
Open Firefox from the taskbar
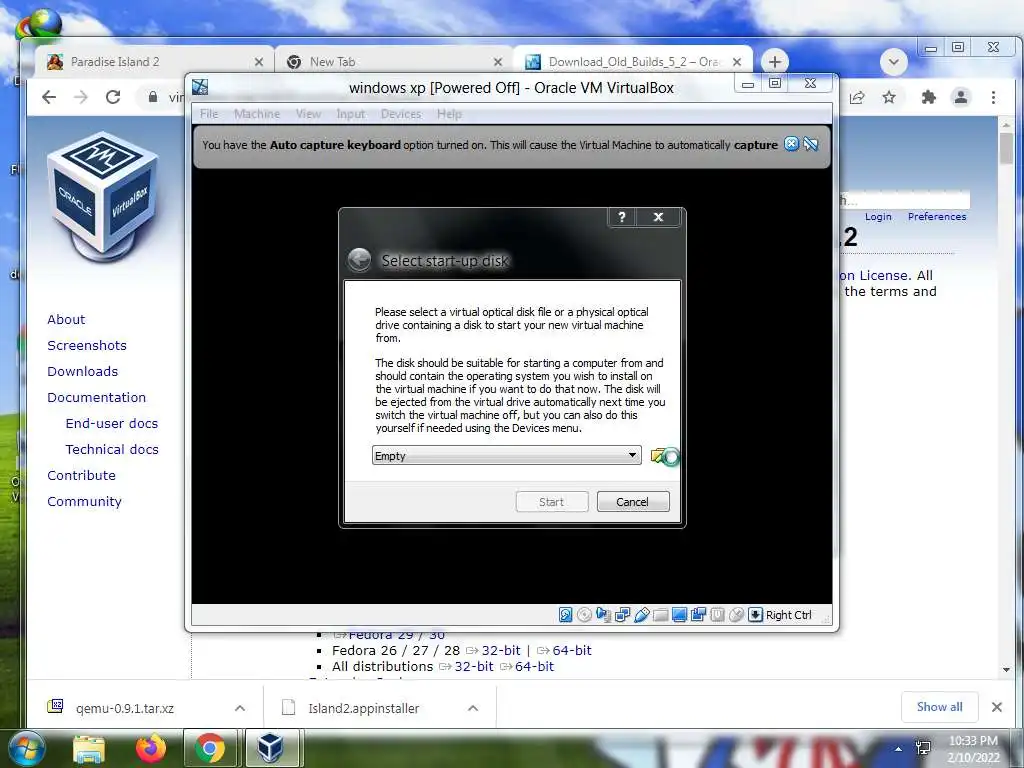pyautogui.click(x=150, y=748)
